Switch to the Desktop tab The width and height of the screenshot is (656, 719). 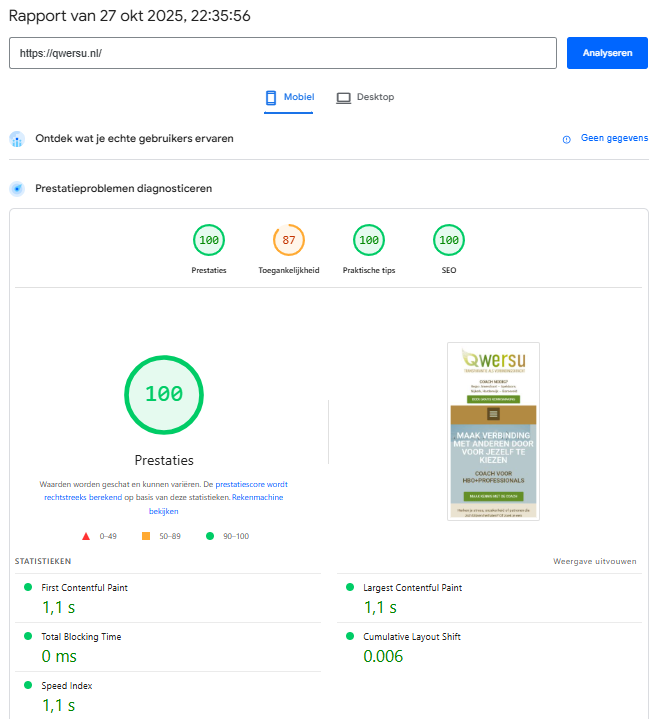(365, 97)
